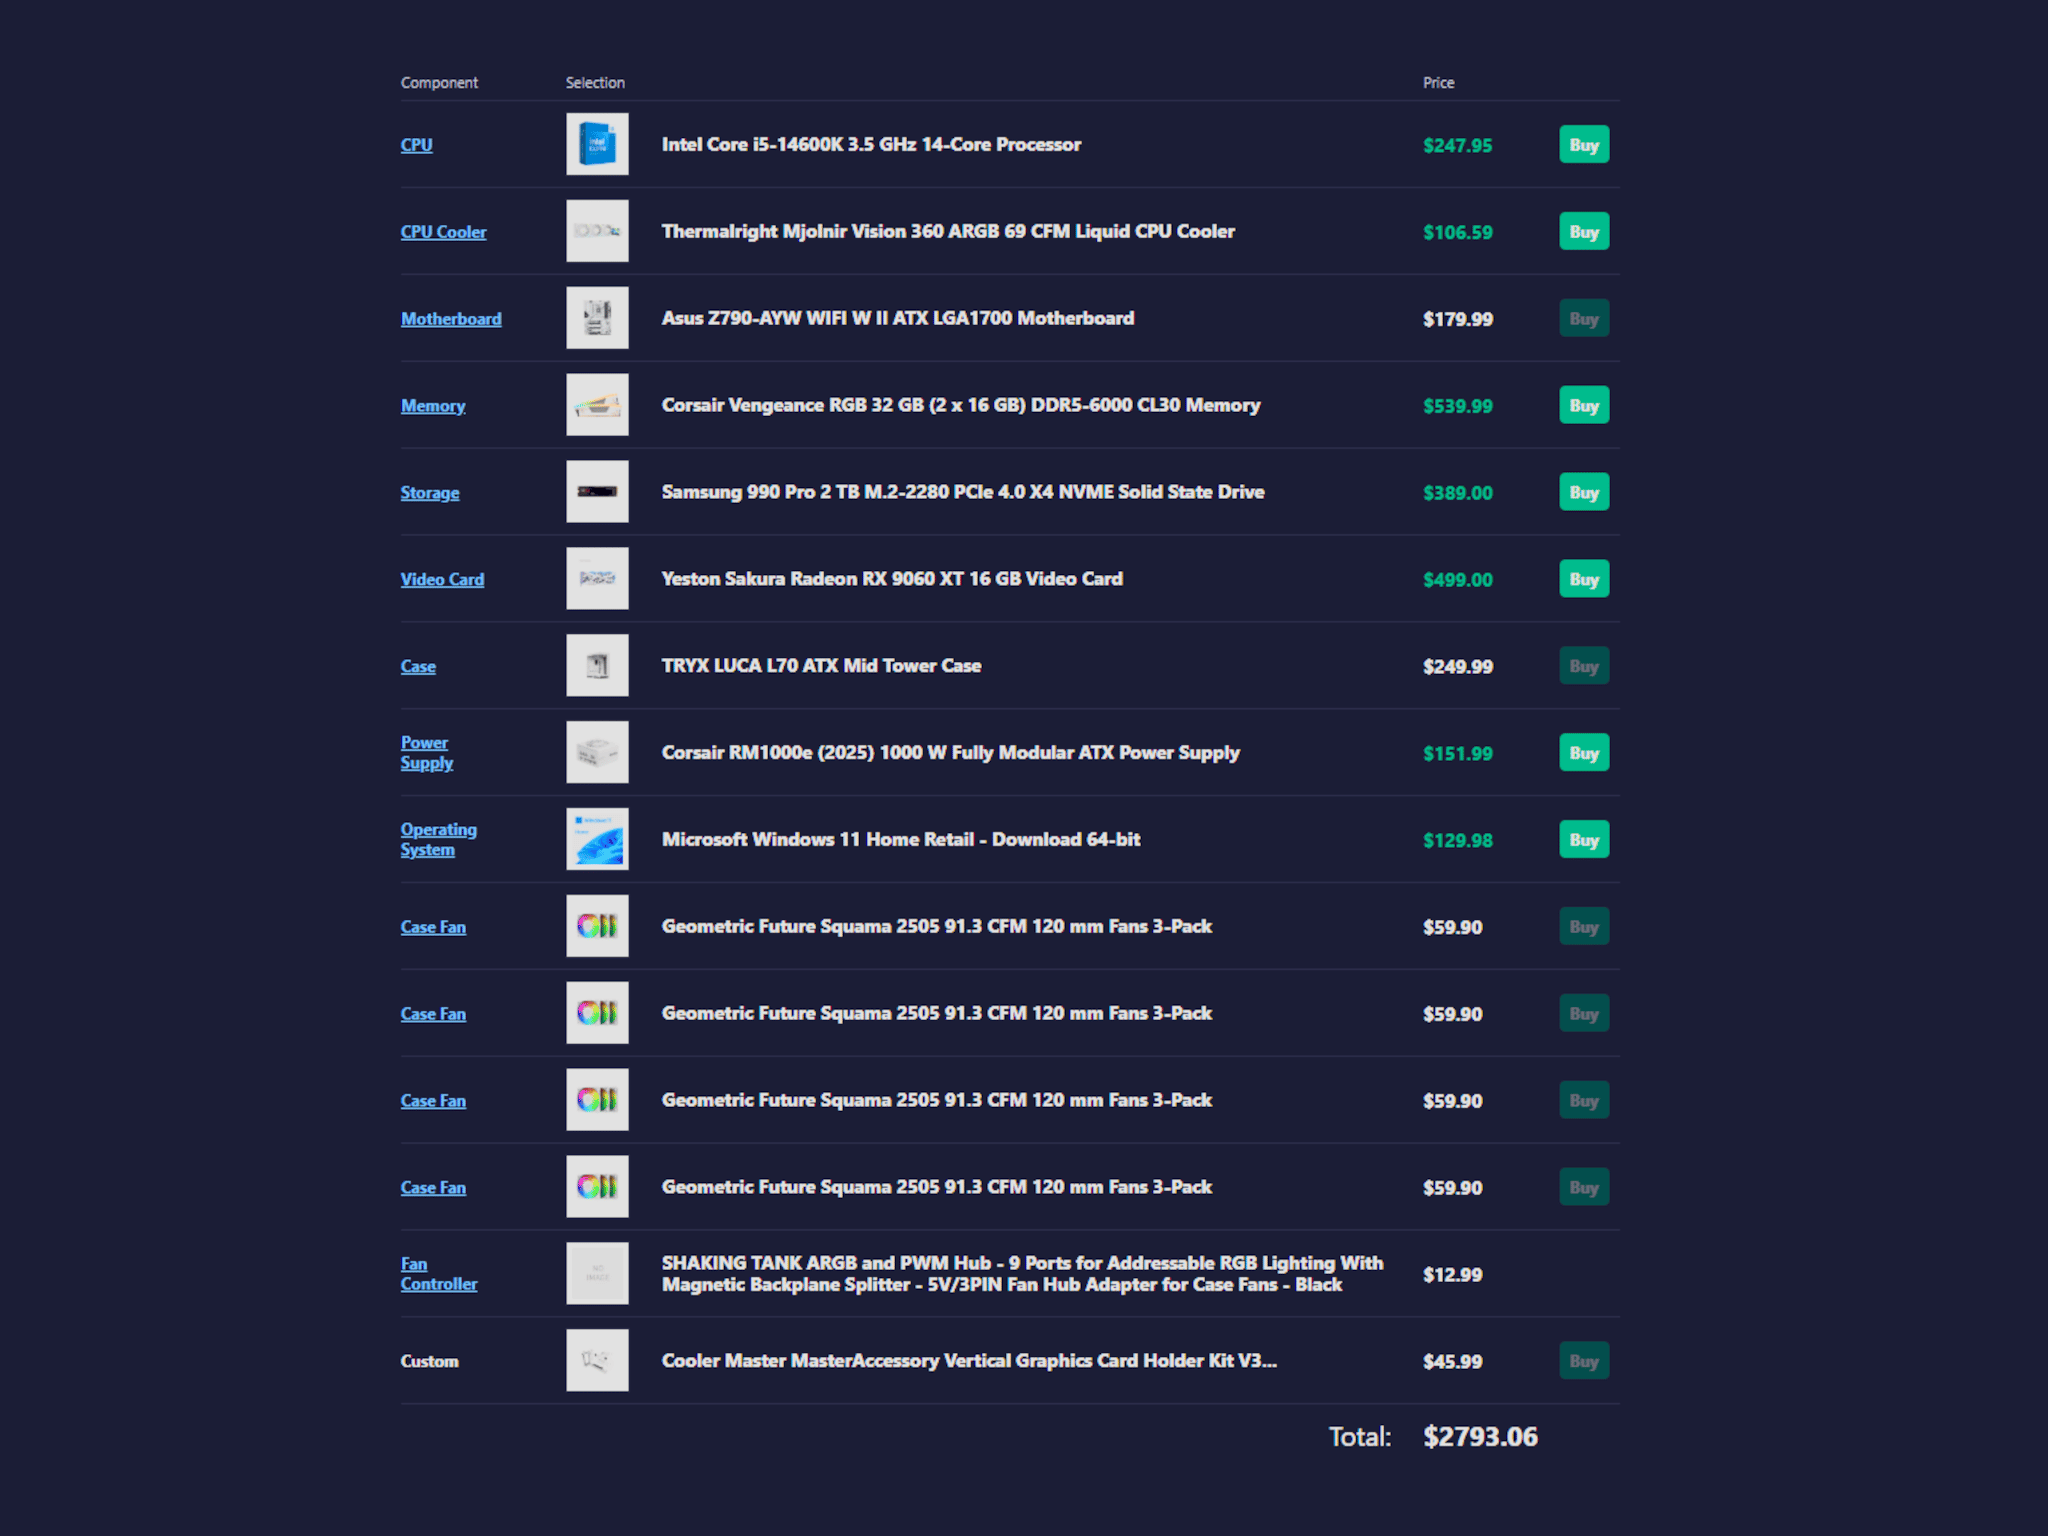Image resolution: width=2048 pixels, height=1536 pixels.
Task: Click the $45.99 custom item price
Action: (x=1452, y=1362)
